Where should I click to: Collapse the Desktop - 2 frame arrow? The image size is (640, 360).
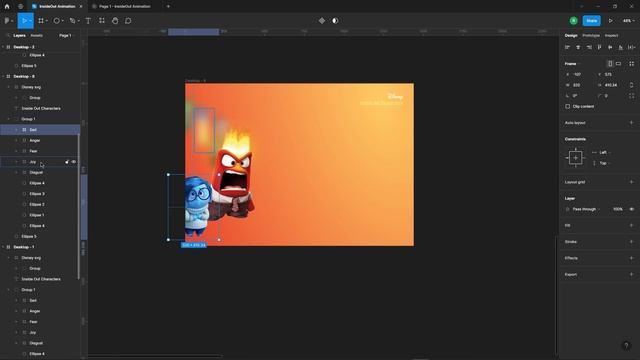(3, 47)
